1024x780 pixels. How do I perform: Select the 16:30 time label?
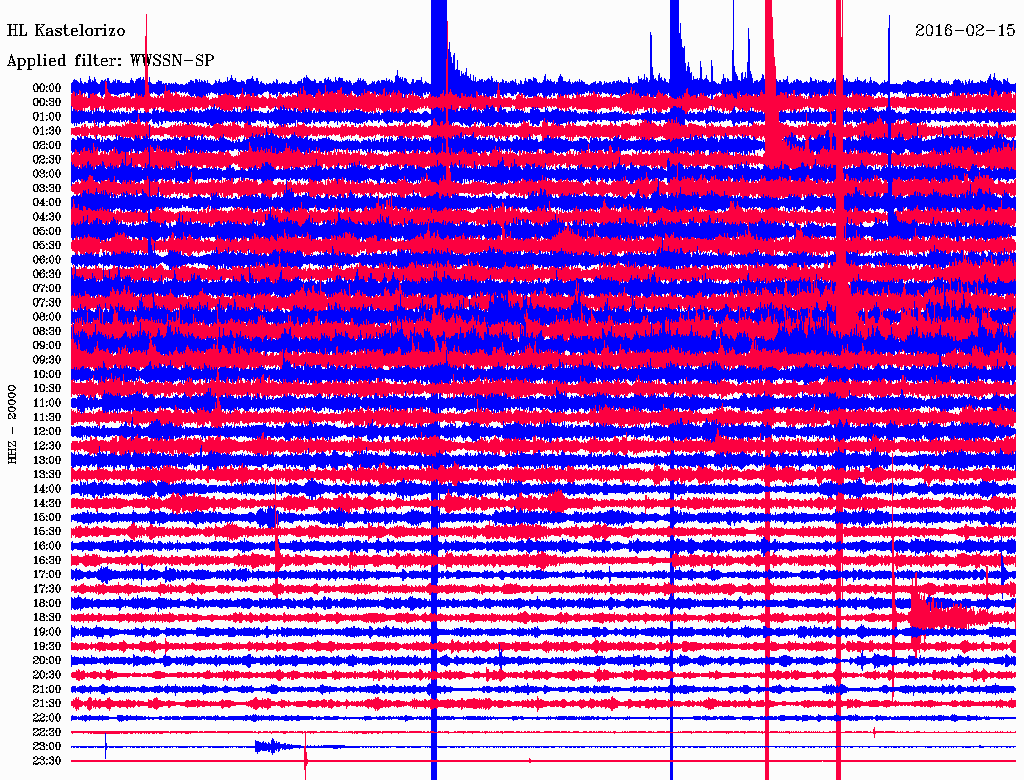[47, 561]
